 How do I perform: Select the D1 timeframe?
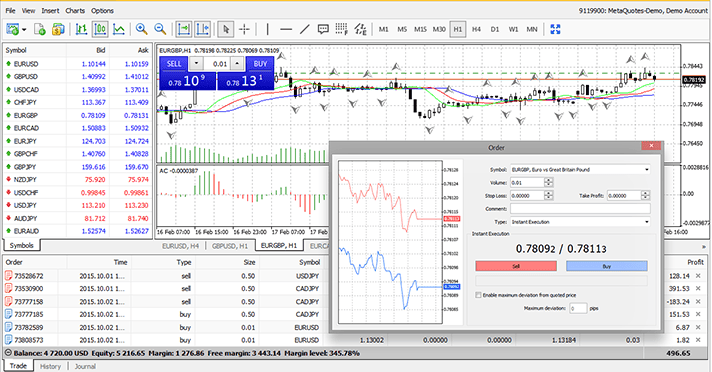click(495, 30)
